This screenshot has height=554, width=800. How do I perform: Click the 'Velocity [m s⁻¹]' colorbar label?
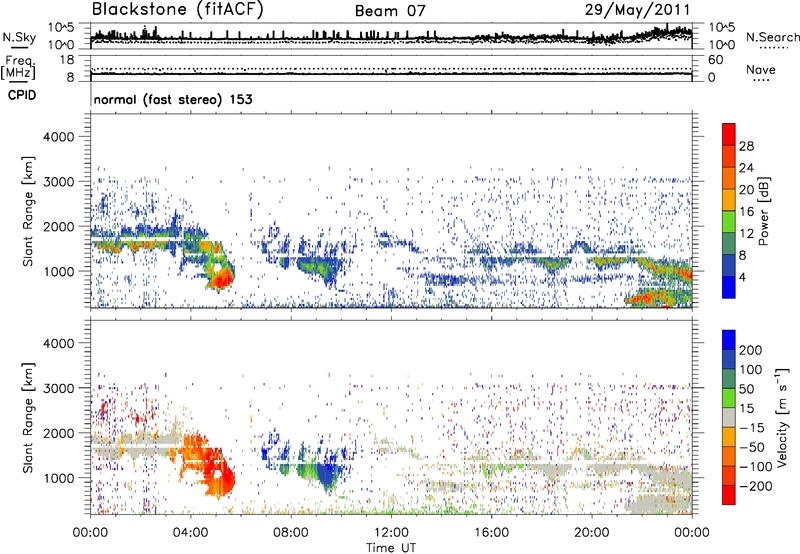click(782, 417)
